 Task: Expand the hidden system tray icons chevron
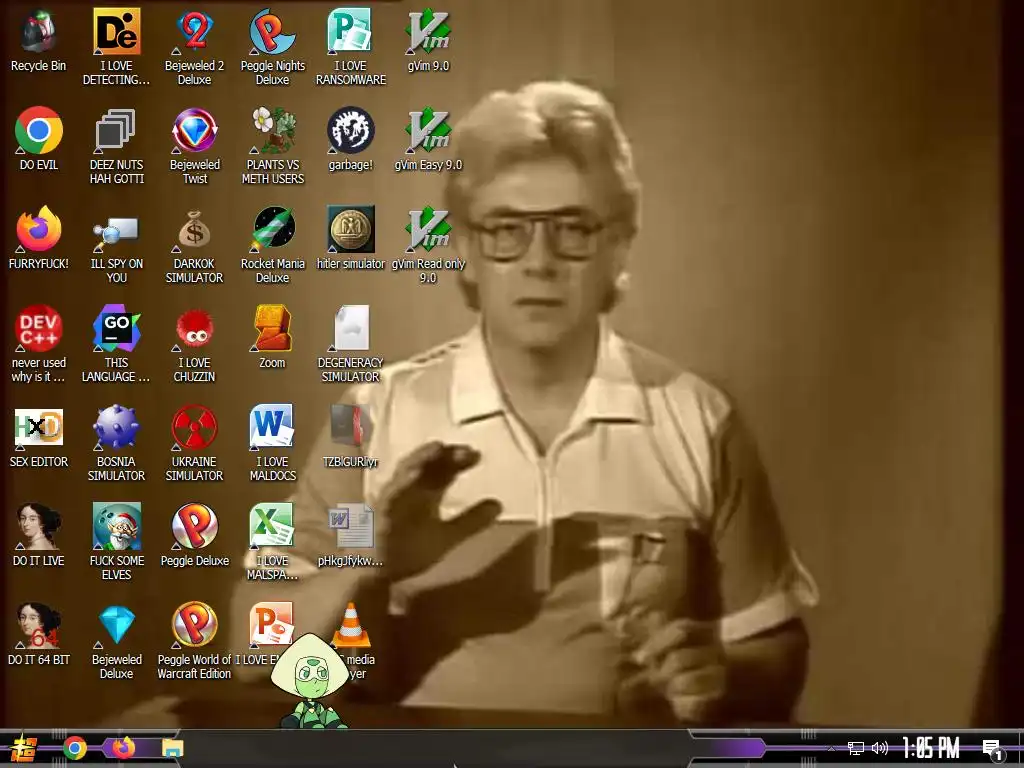831,748
